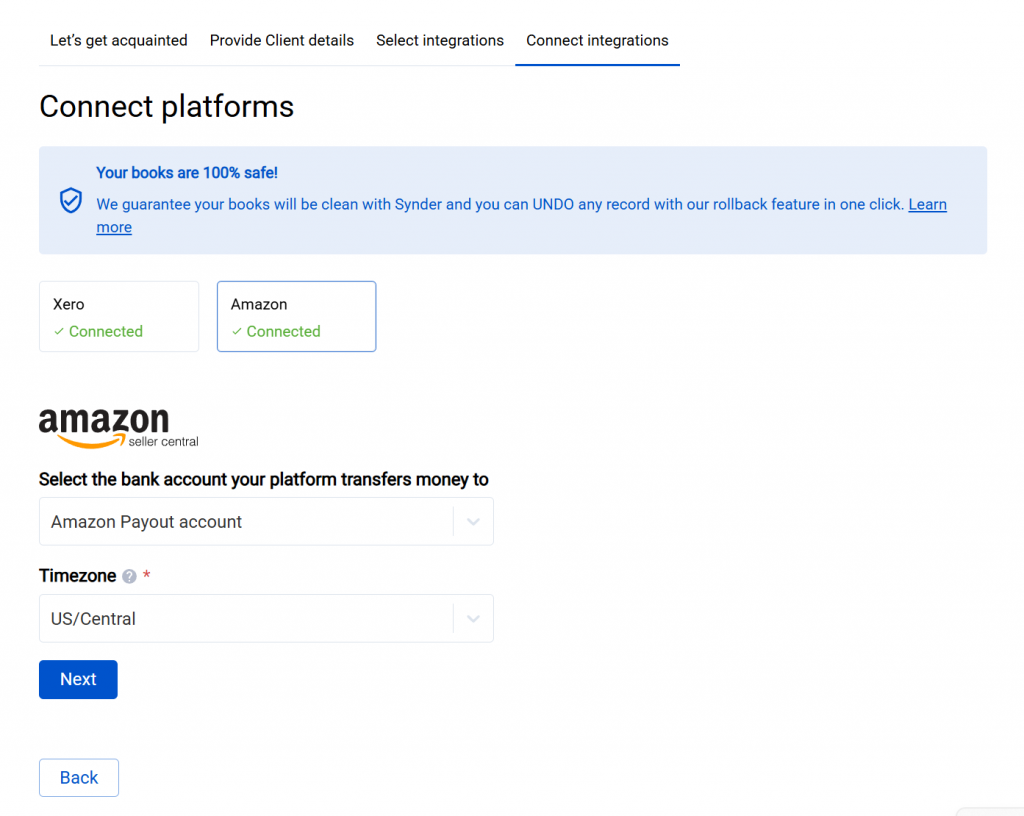Click the Timezone help question mark icon
The width and height of the screenshot is (1024, 816).
pyautogui.click(x=129, y=576)
